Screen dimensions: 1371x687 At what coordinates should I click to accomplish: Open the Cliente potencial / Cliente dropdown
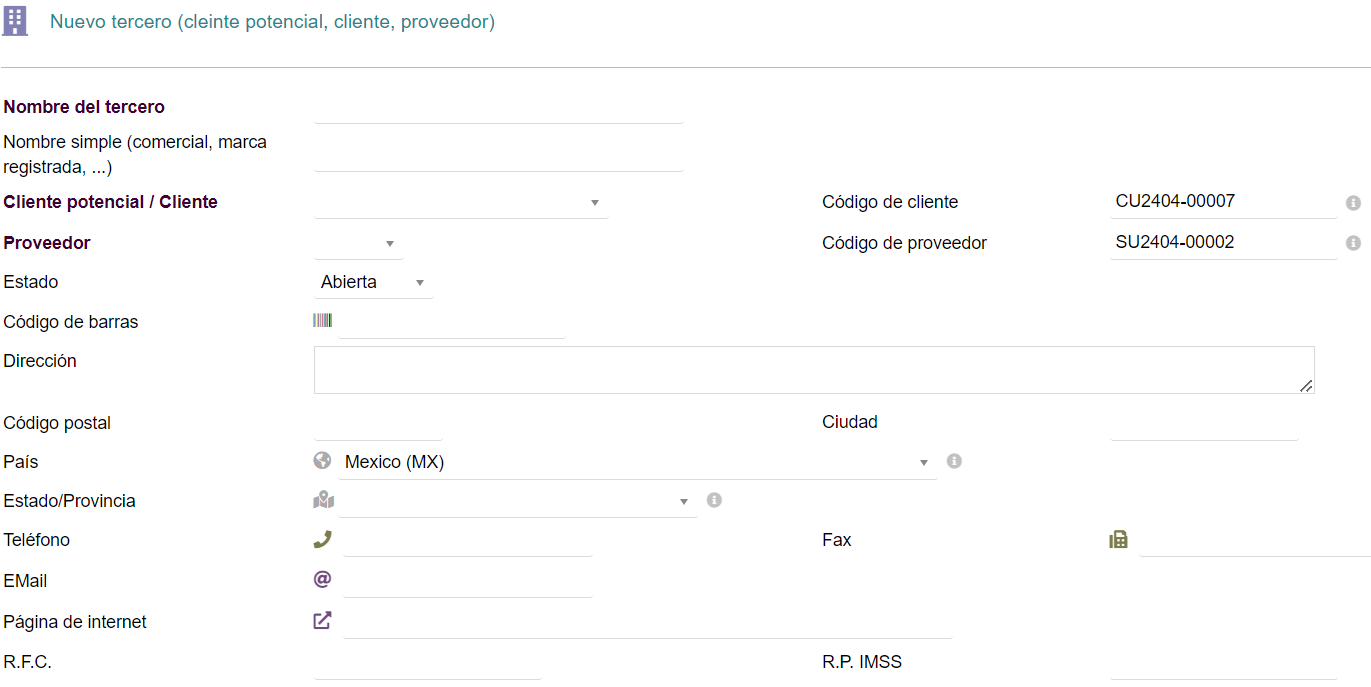461,203
